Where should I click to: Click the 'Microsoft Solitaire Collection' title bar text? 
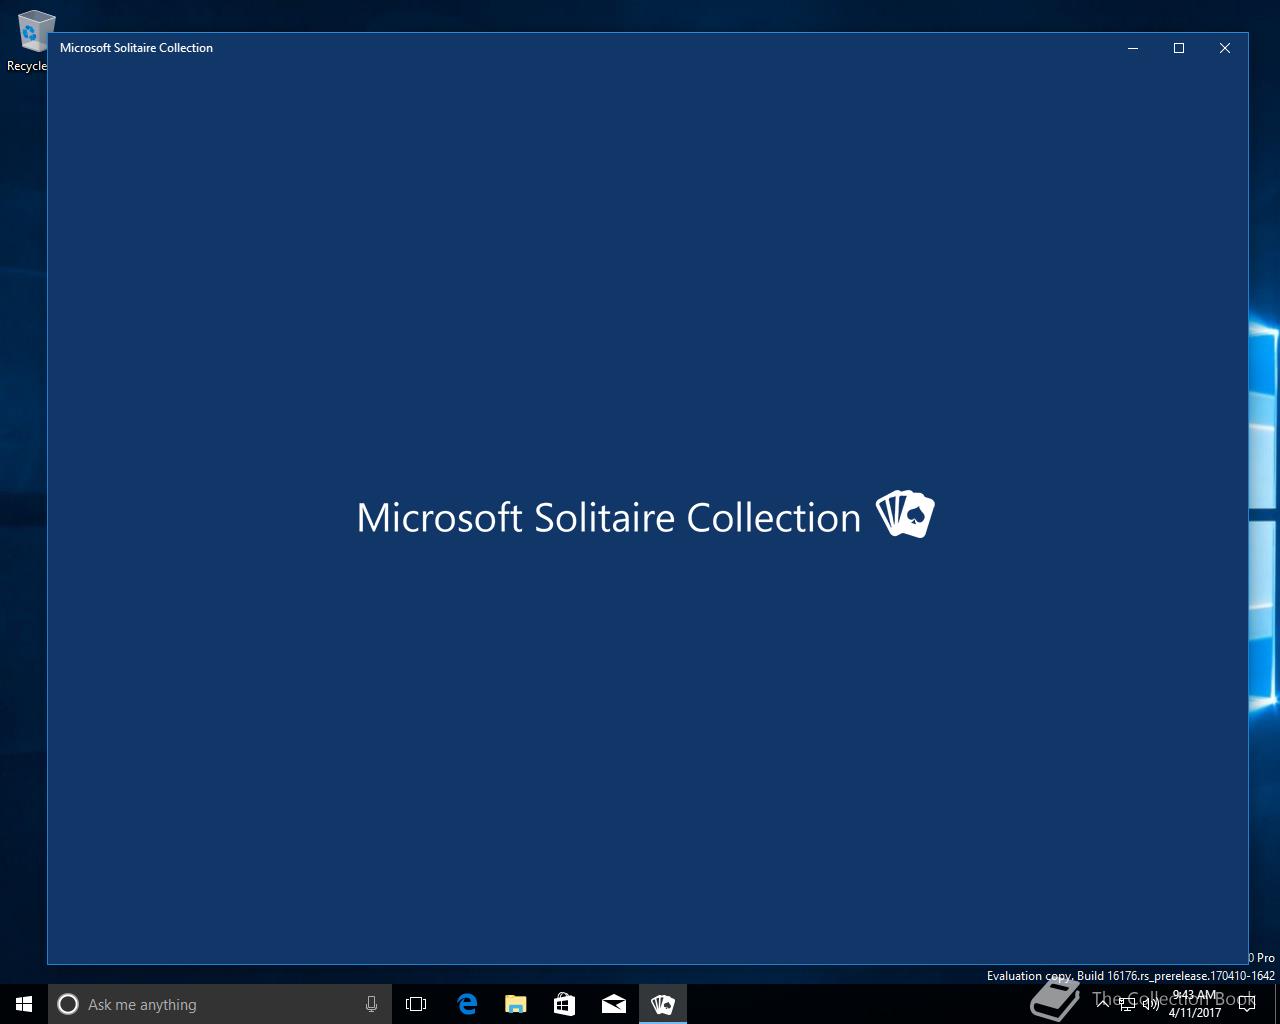136,48
